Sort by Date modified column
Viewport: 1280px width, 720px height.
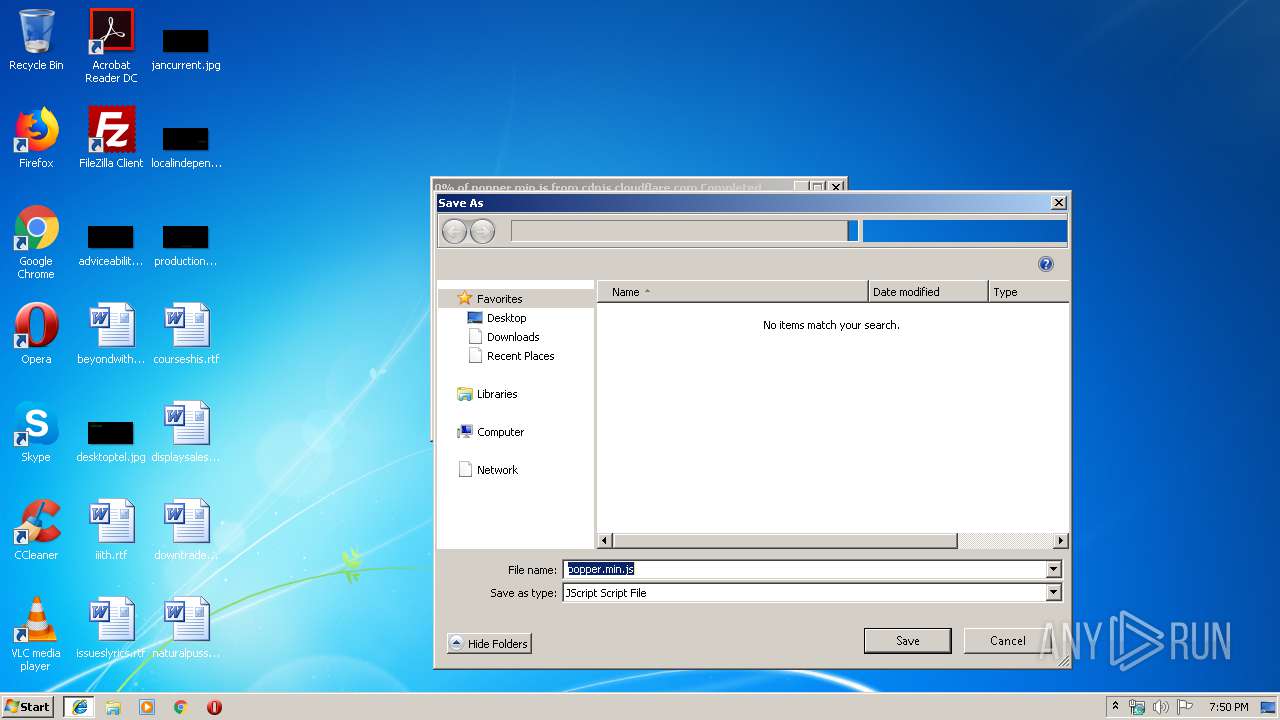coord(928,292)
